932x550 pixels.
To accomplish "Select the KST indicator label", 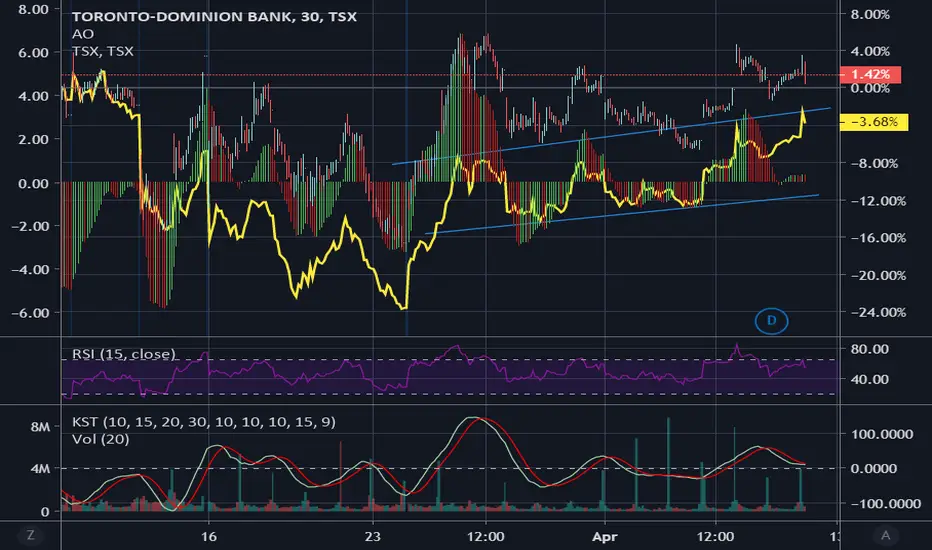I will point(204,422).
